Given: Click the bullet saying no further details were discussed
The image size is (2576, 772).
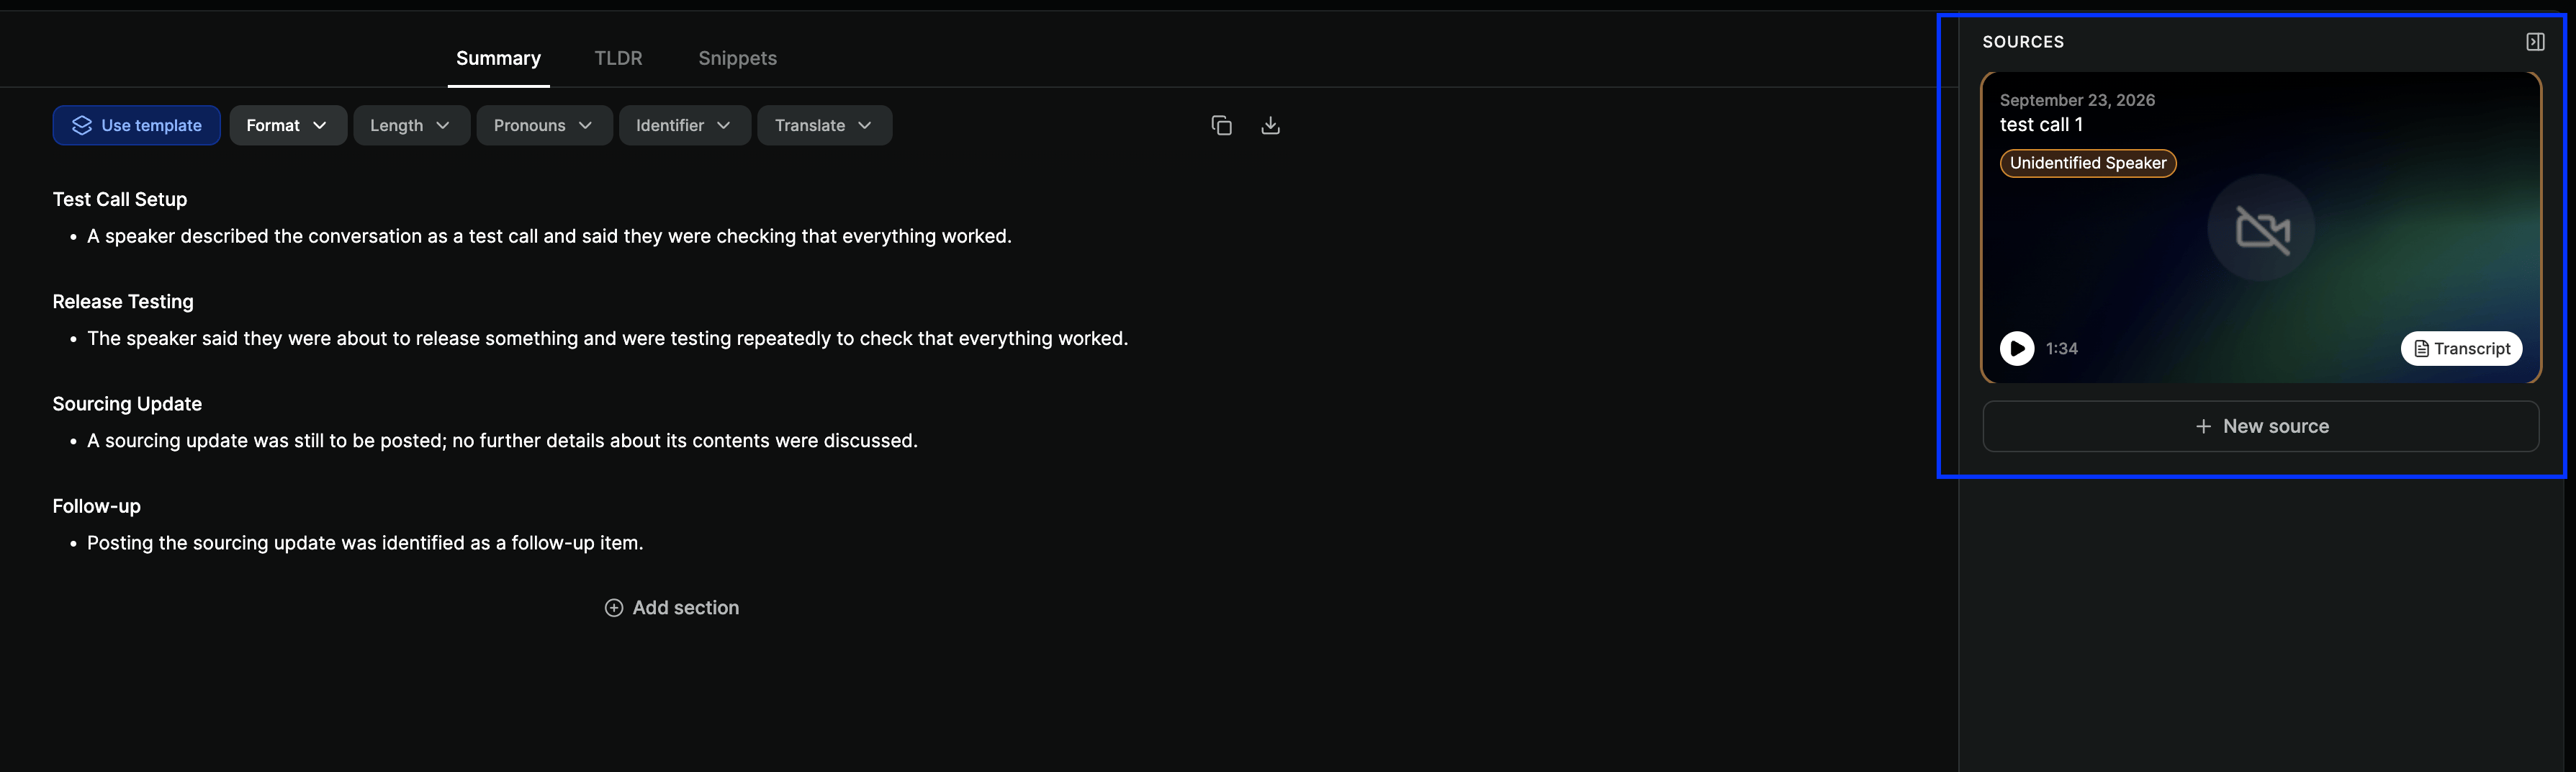Looking at the screenshot, I should tap(502, 441).
